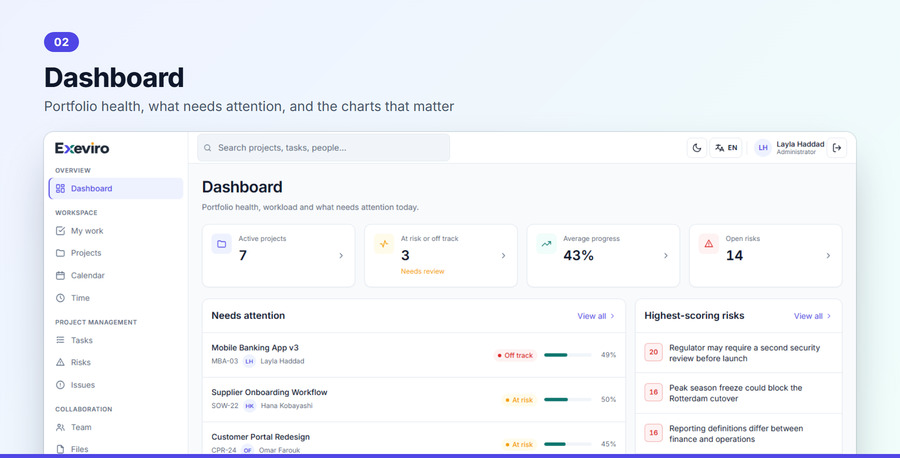This screenshot has width=900, height=458.
Task: Click the score 16 badge for Reporting definitions
Action: click(653, 433)
